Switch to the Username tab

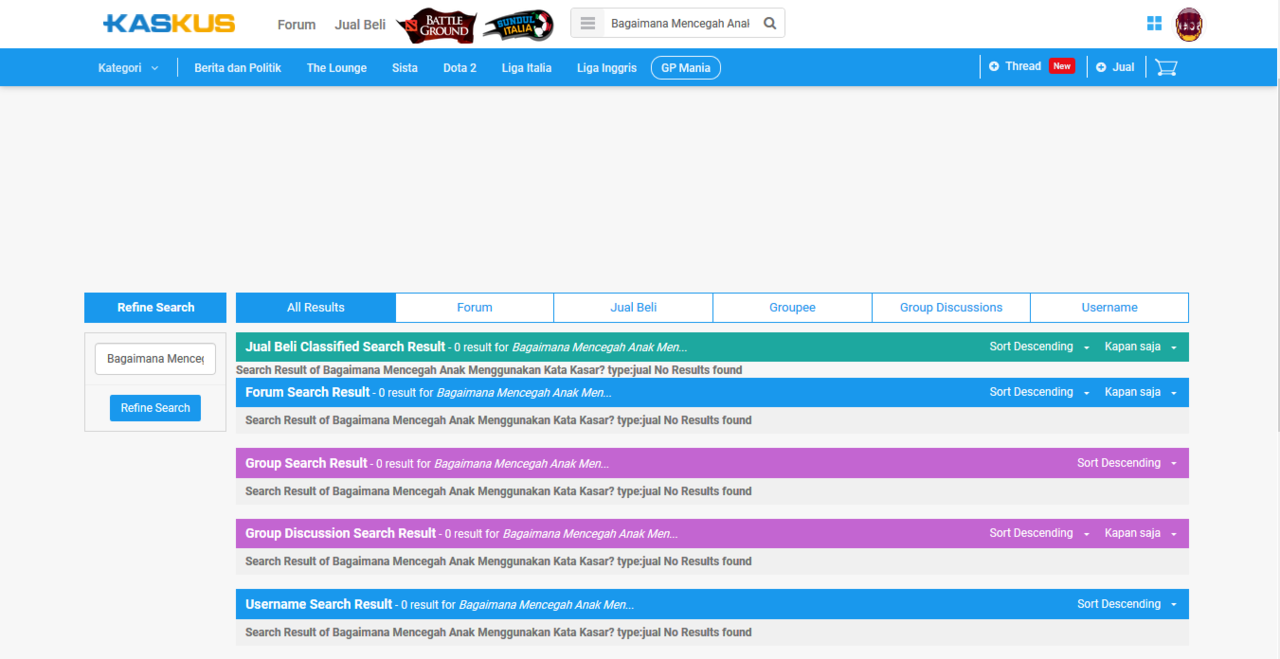(x=1110, y=307)
